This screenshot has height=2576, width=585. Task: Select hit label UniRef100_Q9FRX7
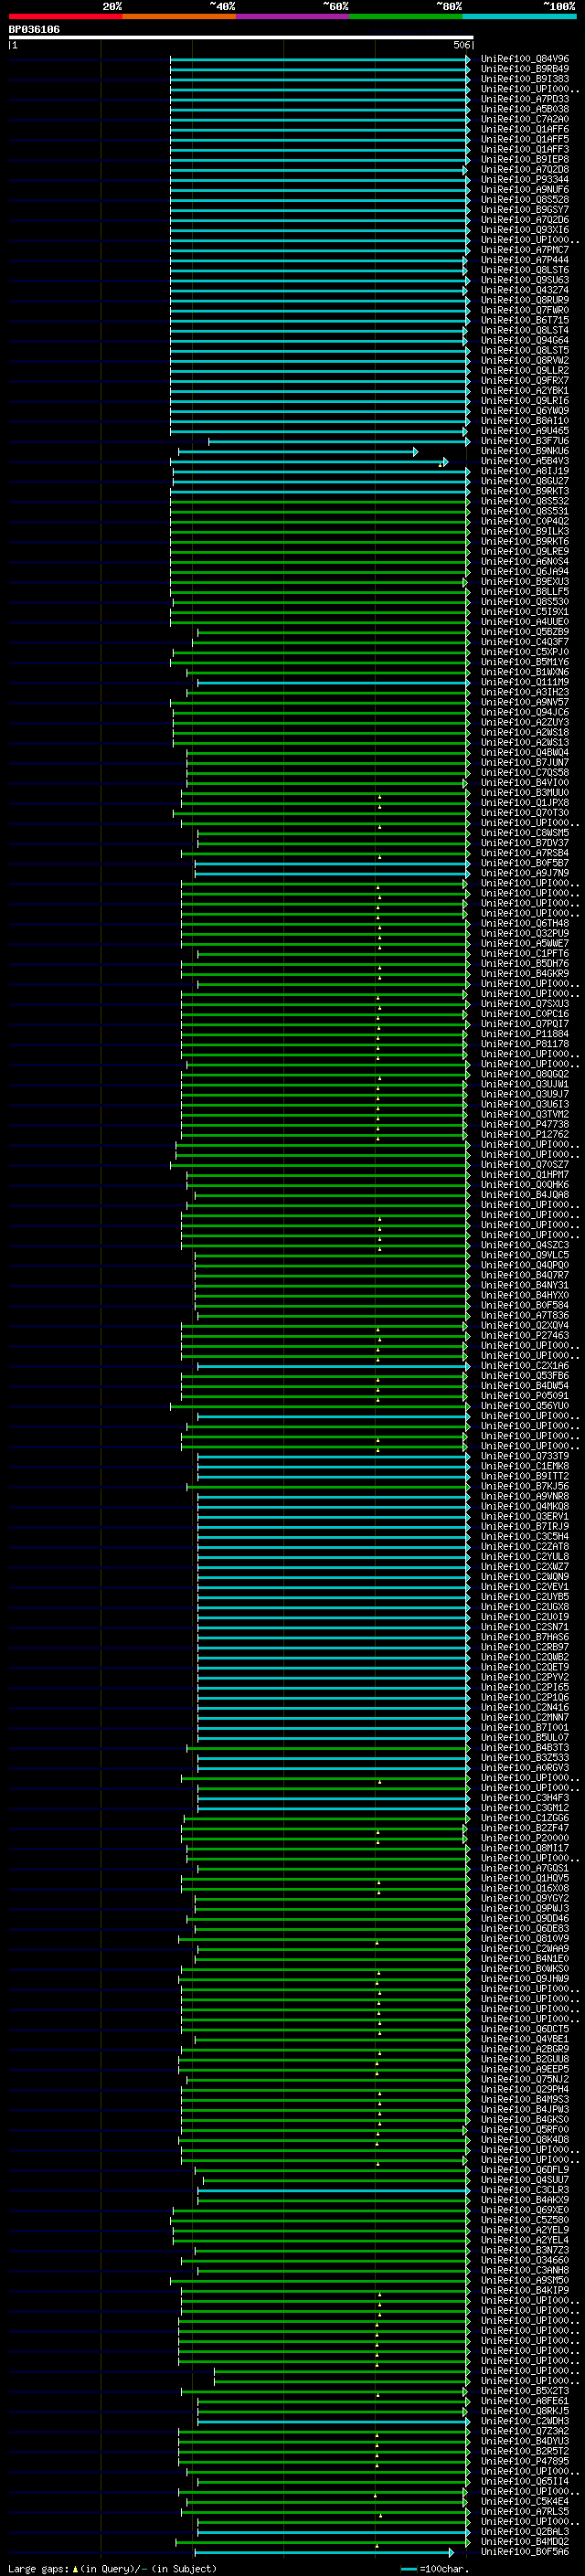tap(524, 380)
